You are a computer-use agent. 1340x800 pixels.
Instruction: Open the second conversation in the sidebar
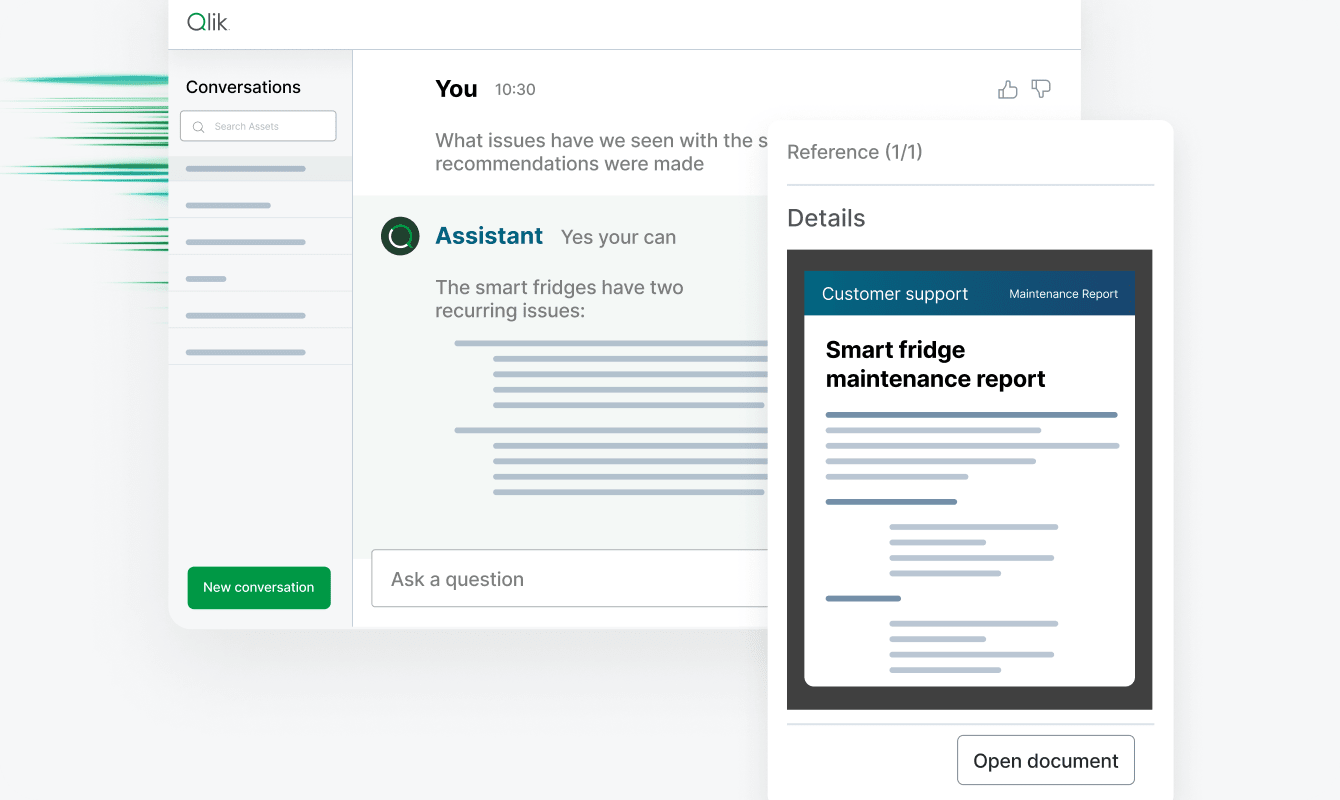click(x=229, y=205)
